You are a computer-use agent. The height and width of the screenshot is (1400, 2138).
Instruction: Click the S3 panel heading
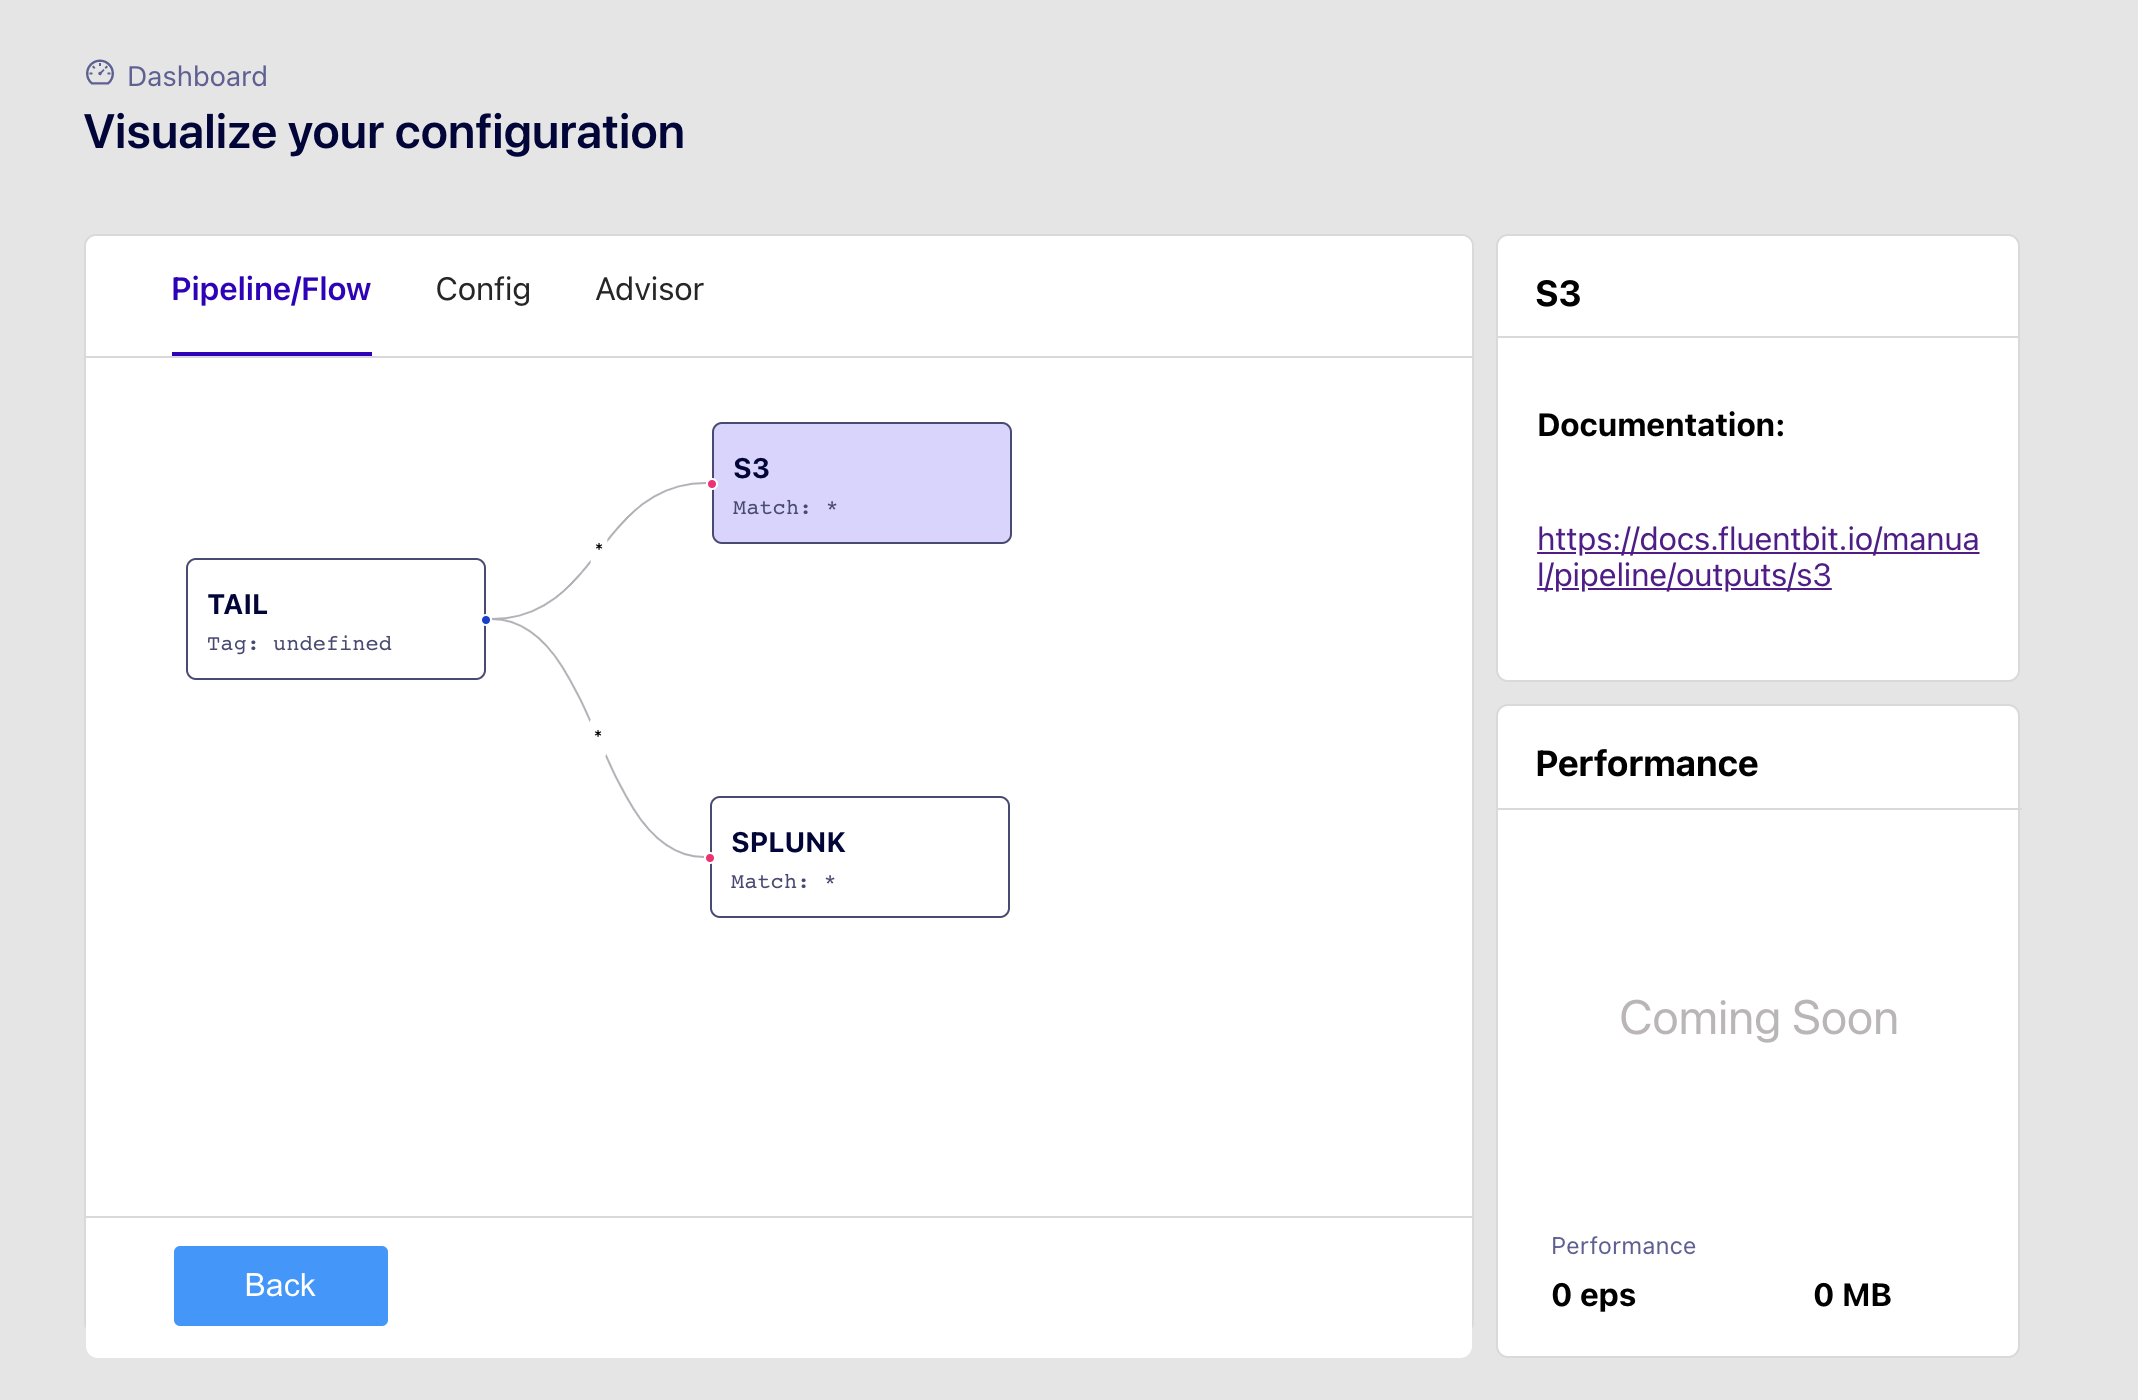coord(1558,294)
